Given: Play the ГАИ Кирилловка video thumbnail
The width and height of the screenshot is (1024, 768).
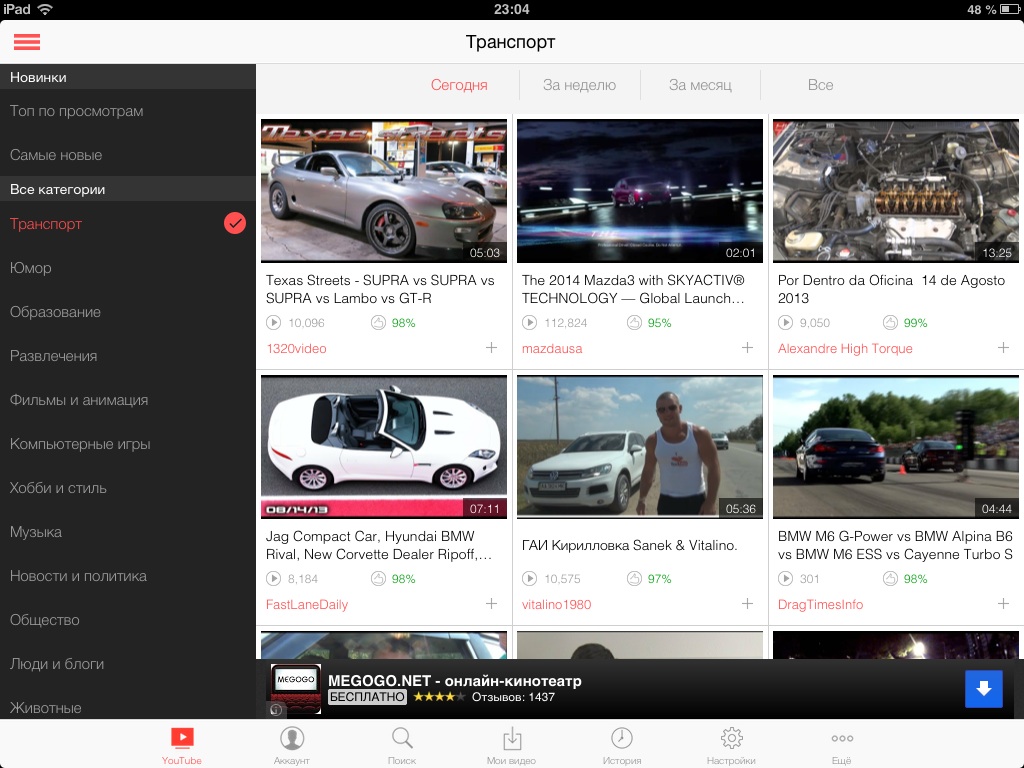Looking at the screenshot, I should click(640, 447).
